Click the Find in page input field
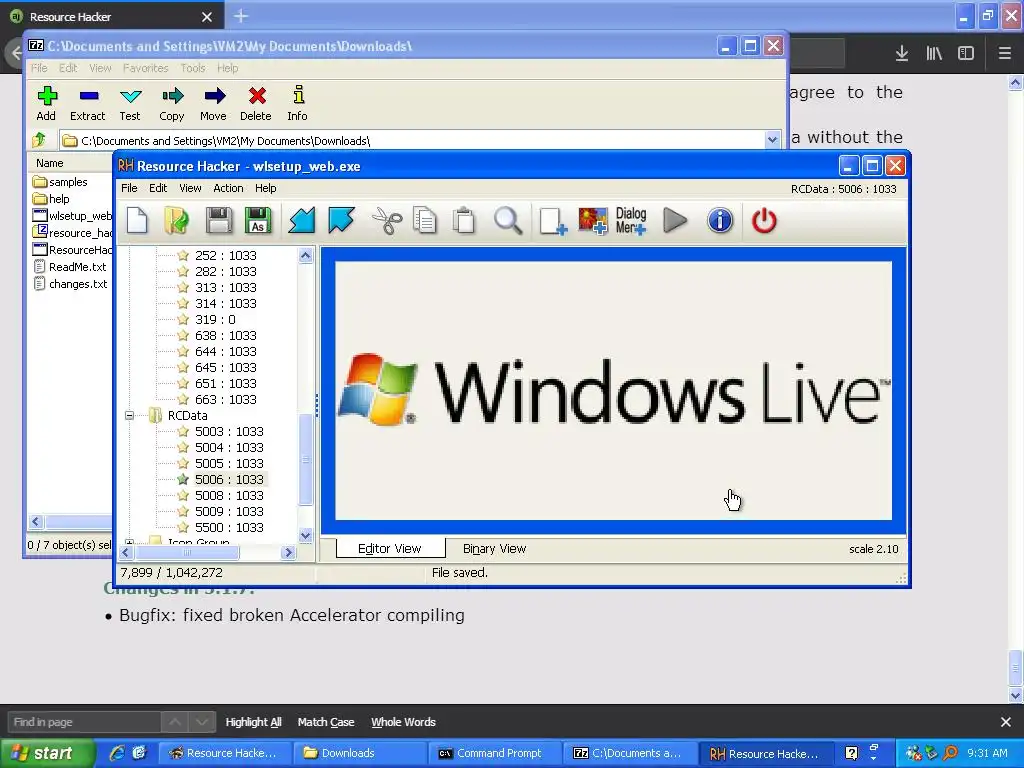This screenshot has height=768, width=1024. coord(84,722)
